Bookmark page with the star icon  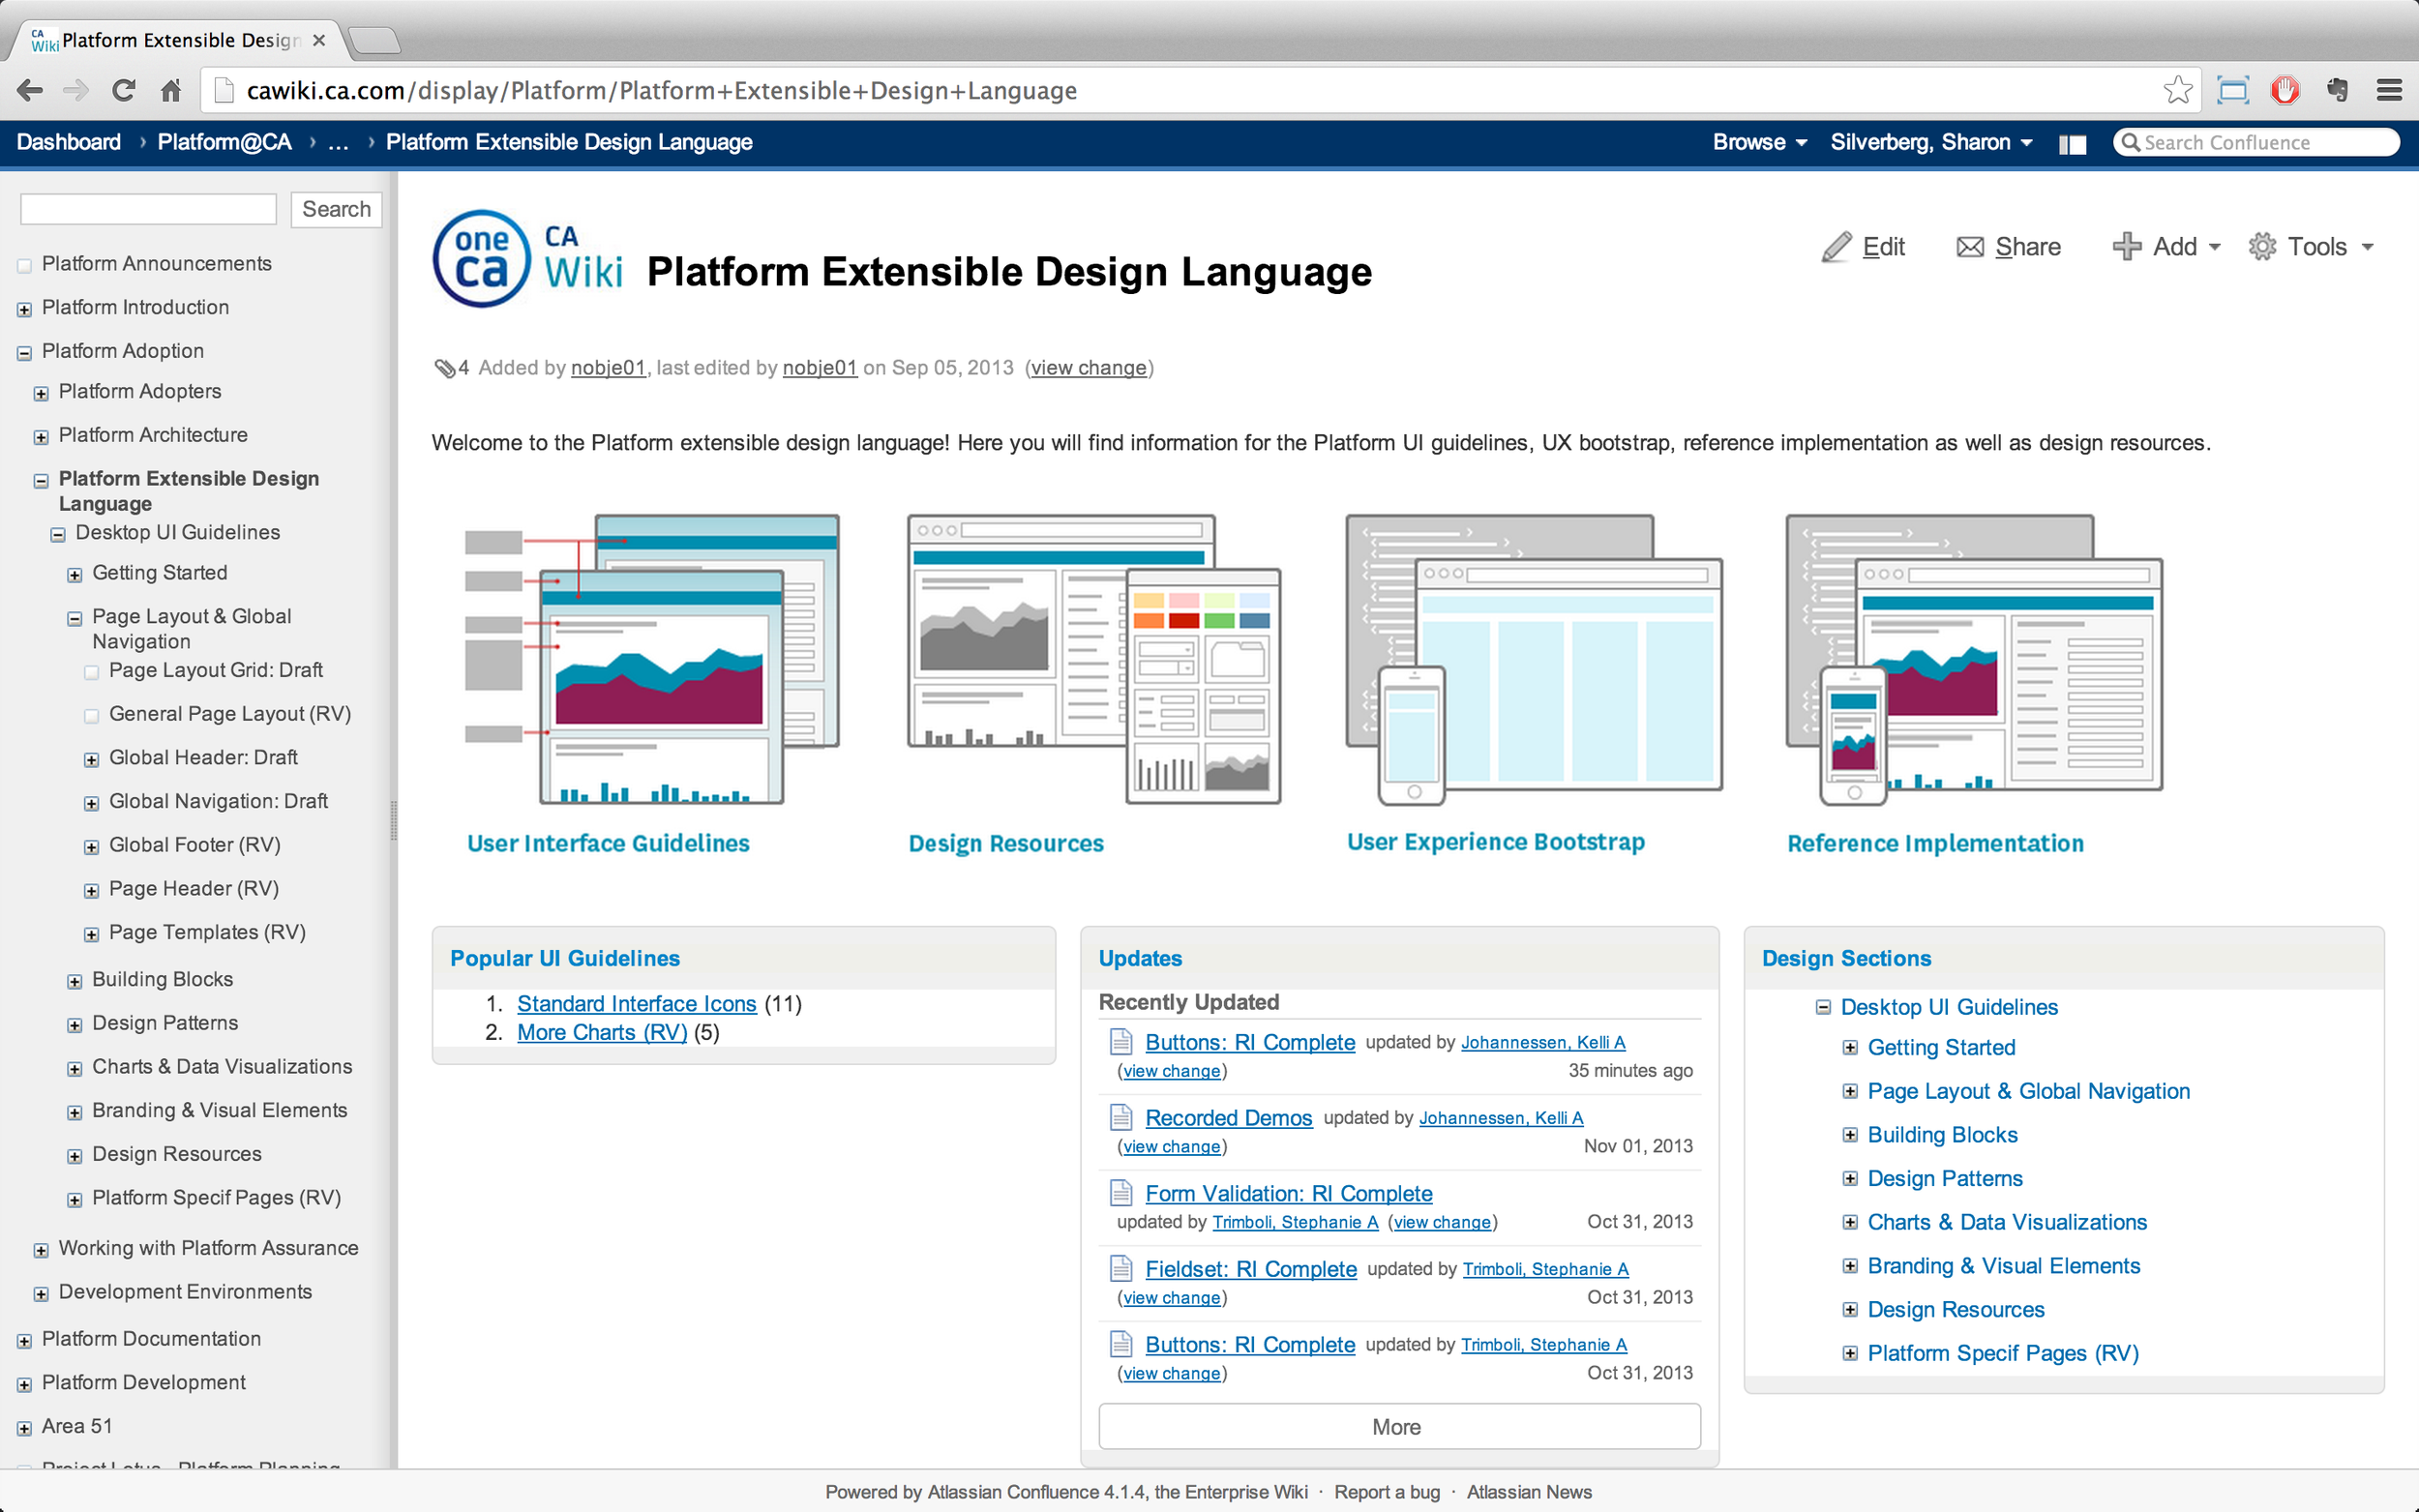(x=2177, y=90)
